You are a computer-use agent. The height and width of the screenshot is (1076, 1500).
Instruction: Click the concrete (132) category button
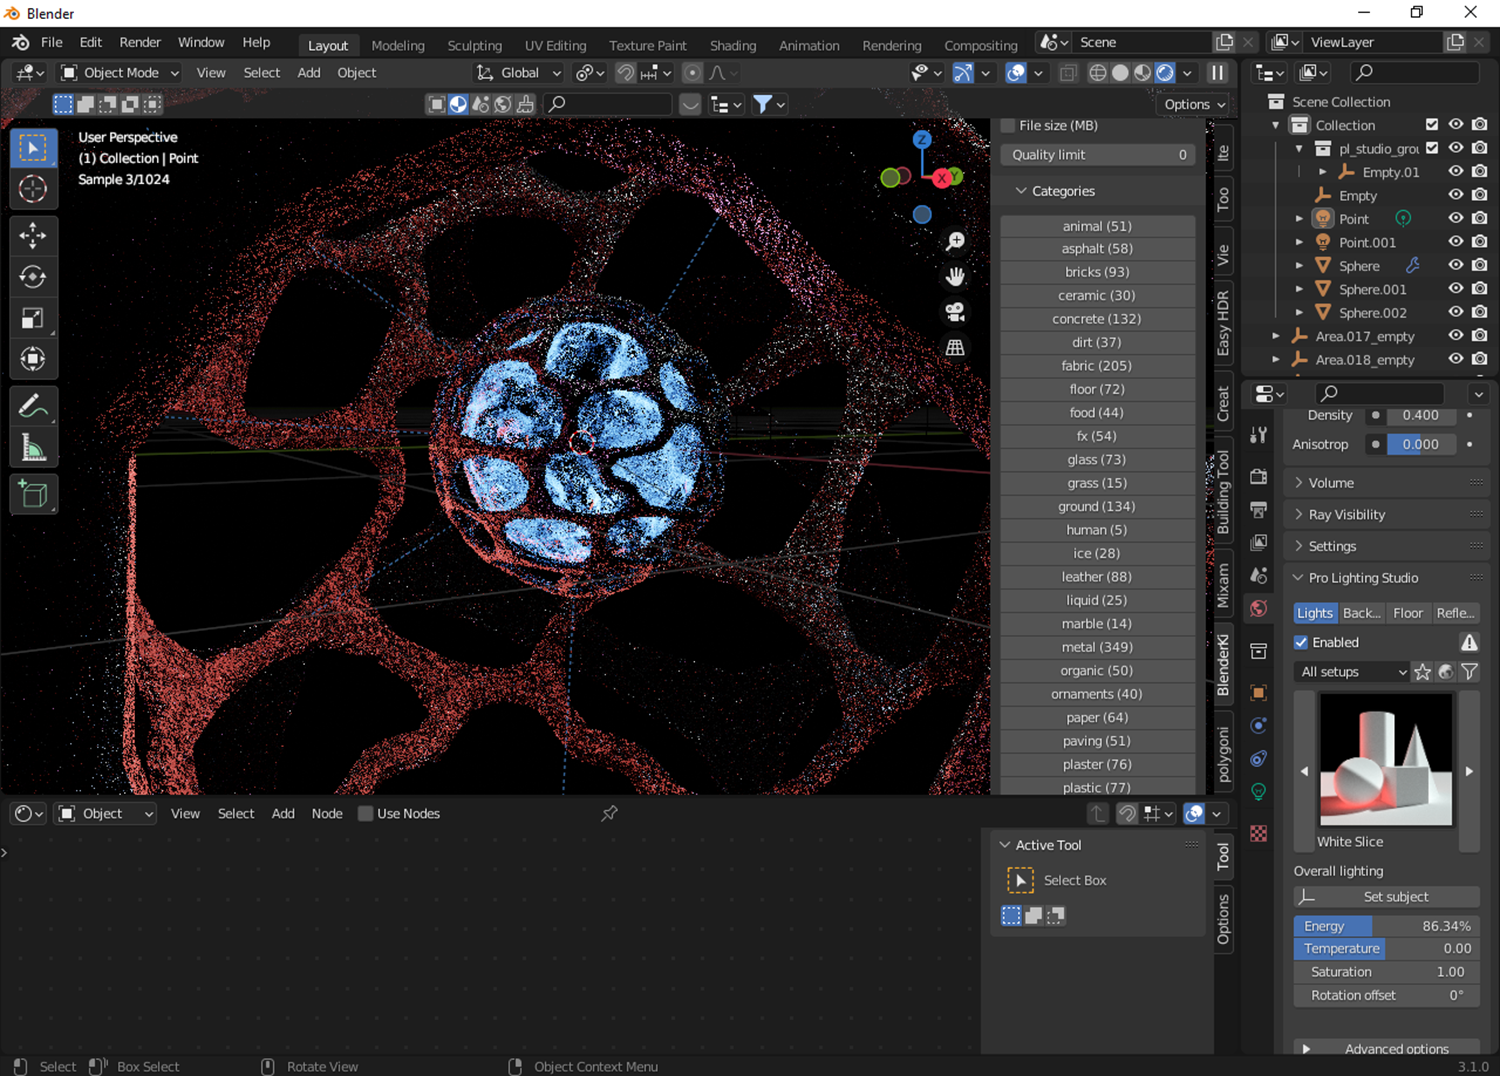tap(1097, 319)
